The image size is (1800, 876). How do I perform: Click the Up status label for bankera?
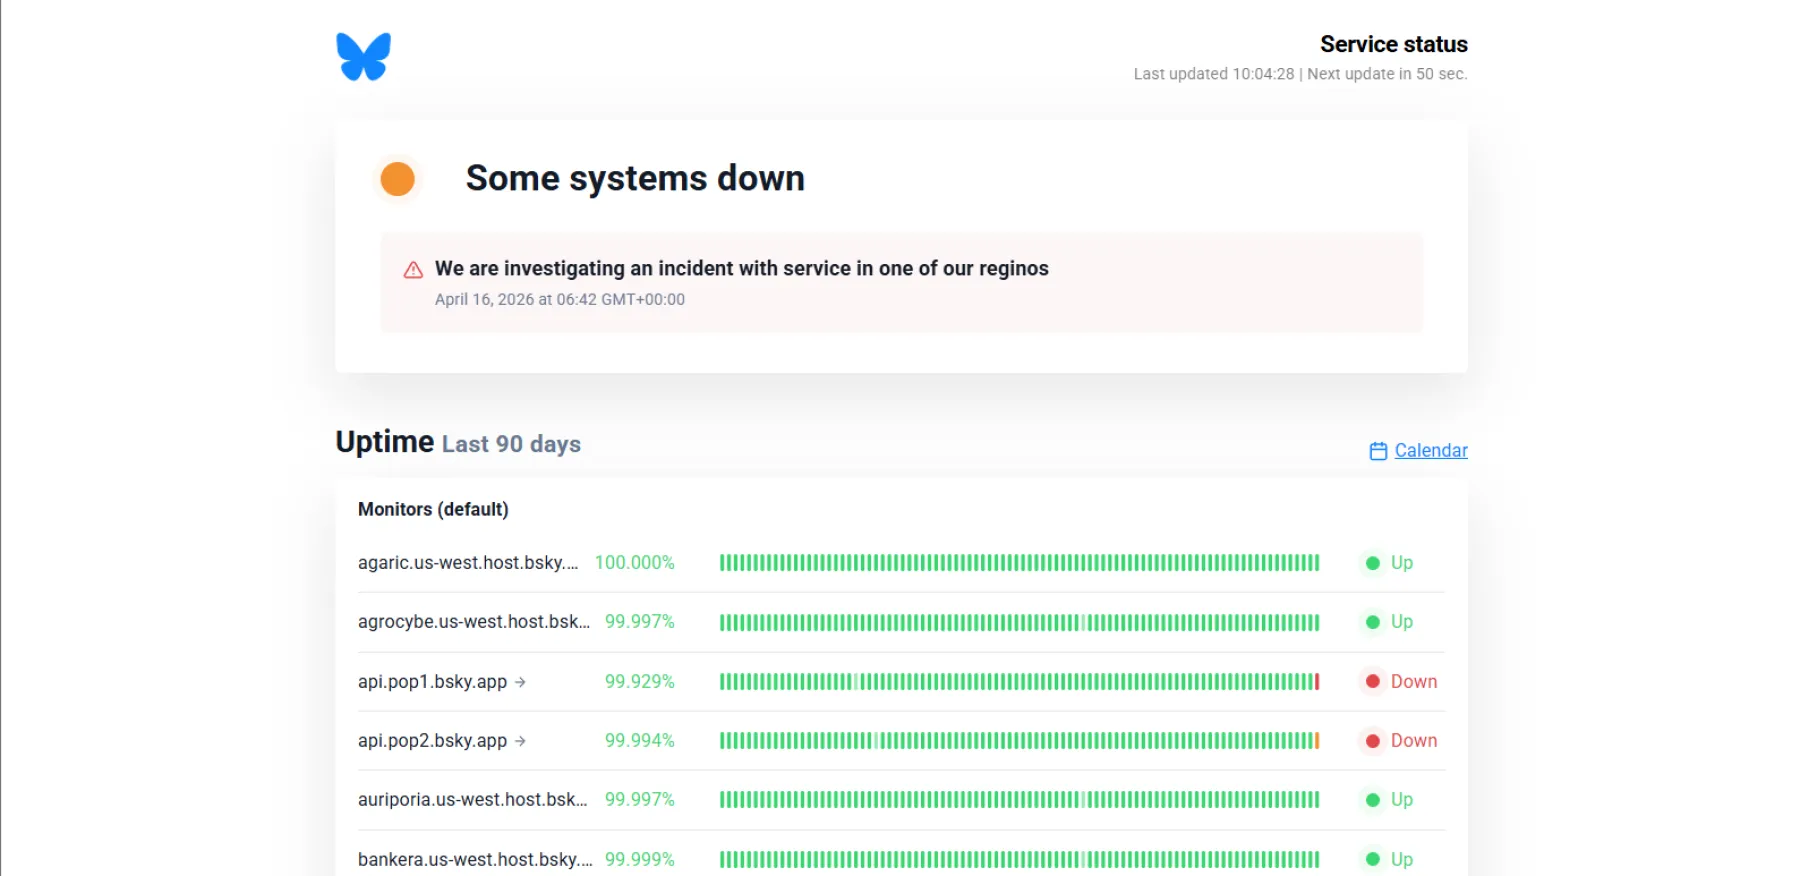click(1402, 859)
